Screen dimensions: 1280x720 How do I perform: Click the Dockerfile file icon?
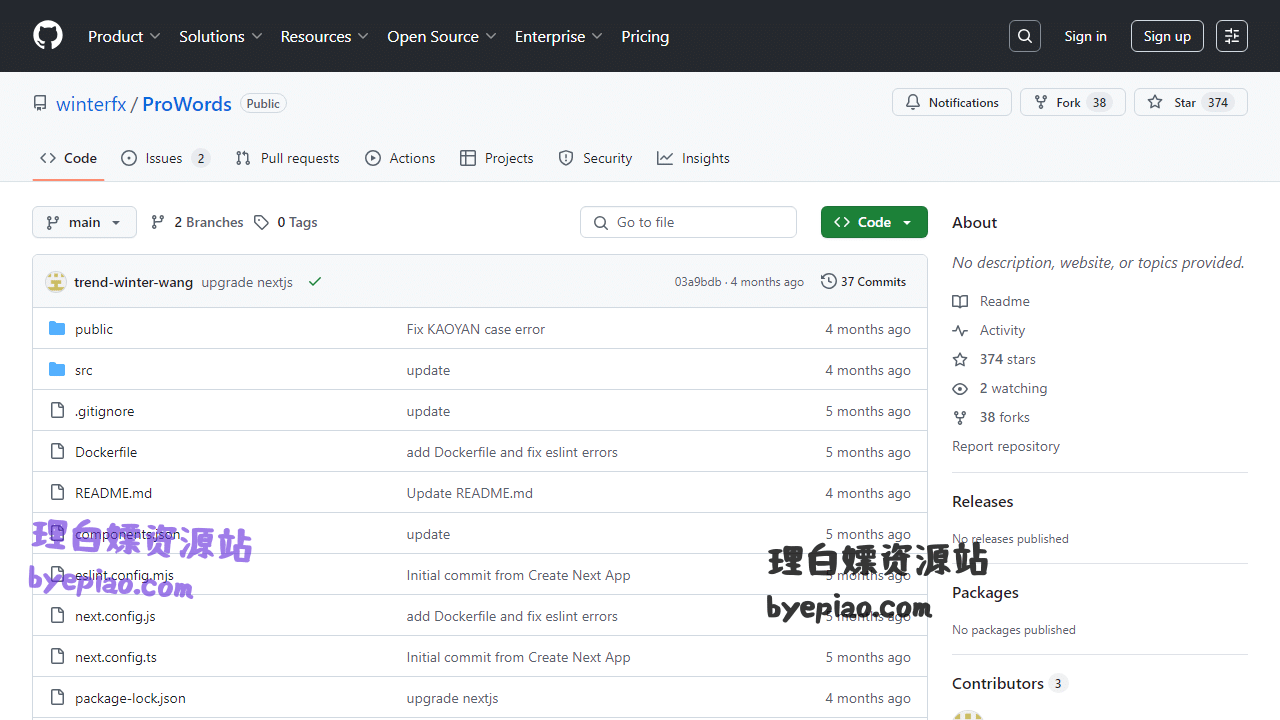pos(57,452)
